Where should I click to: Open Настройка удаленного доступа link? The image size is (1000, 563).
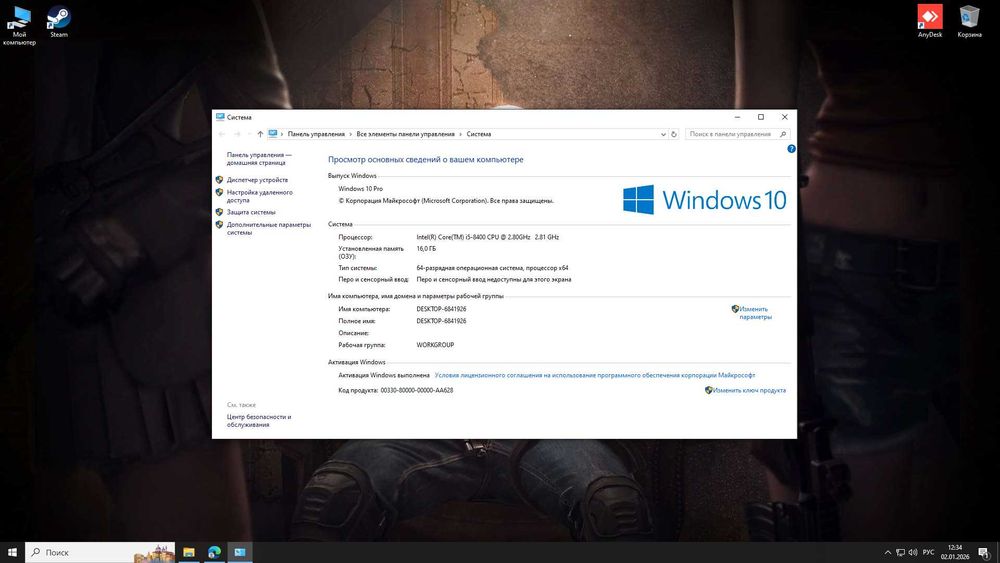click(x=260, y=196)
